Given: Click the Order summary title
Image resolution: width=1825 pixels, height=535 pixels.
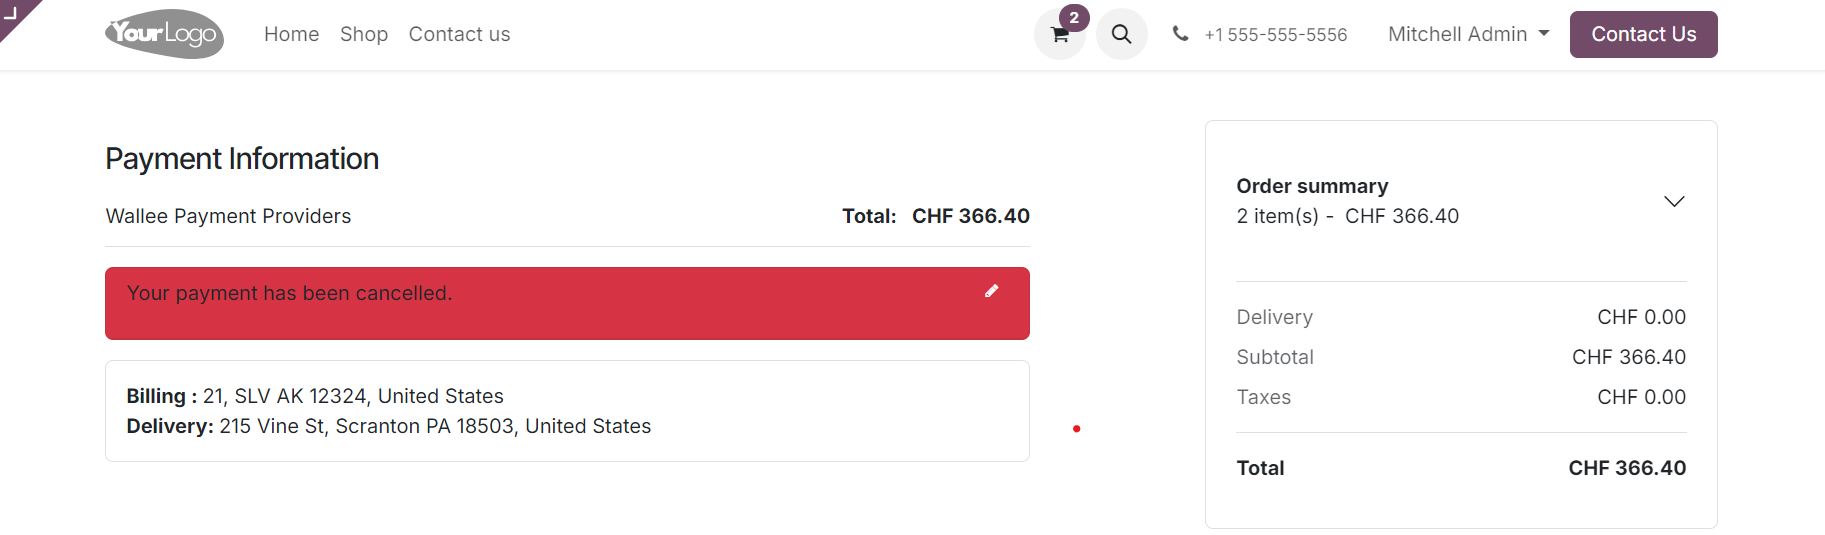Looking at the screenshot, I should (x=1312, y=186).
